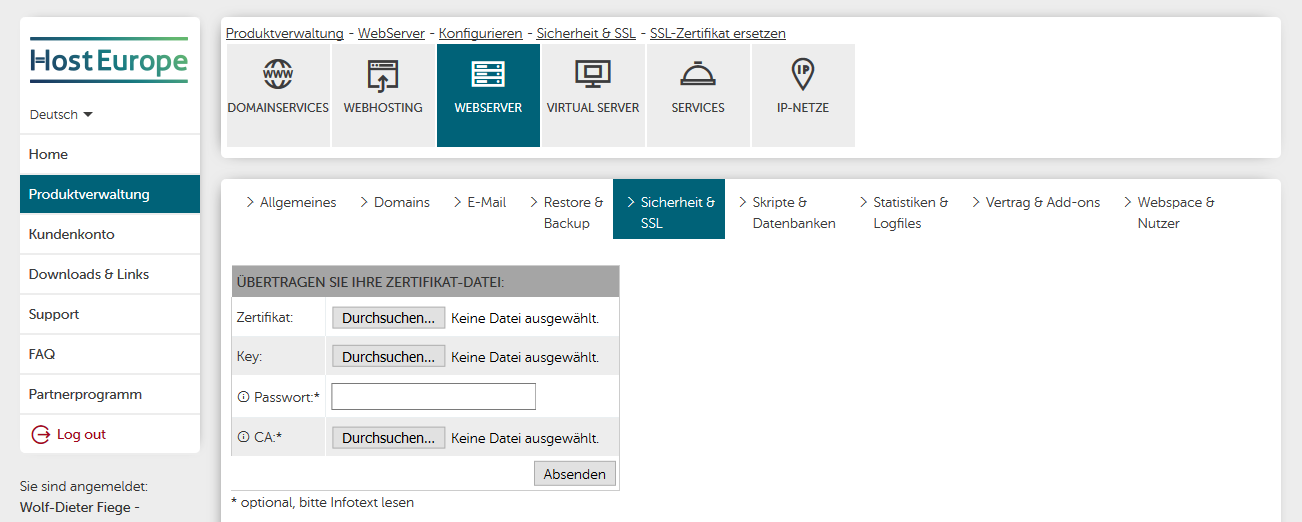Open Kundenkonto in sidebar
Image resolution: width=1302 pixels, height=522 pixels.
[x=110, y=234]
